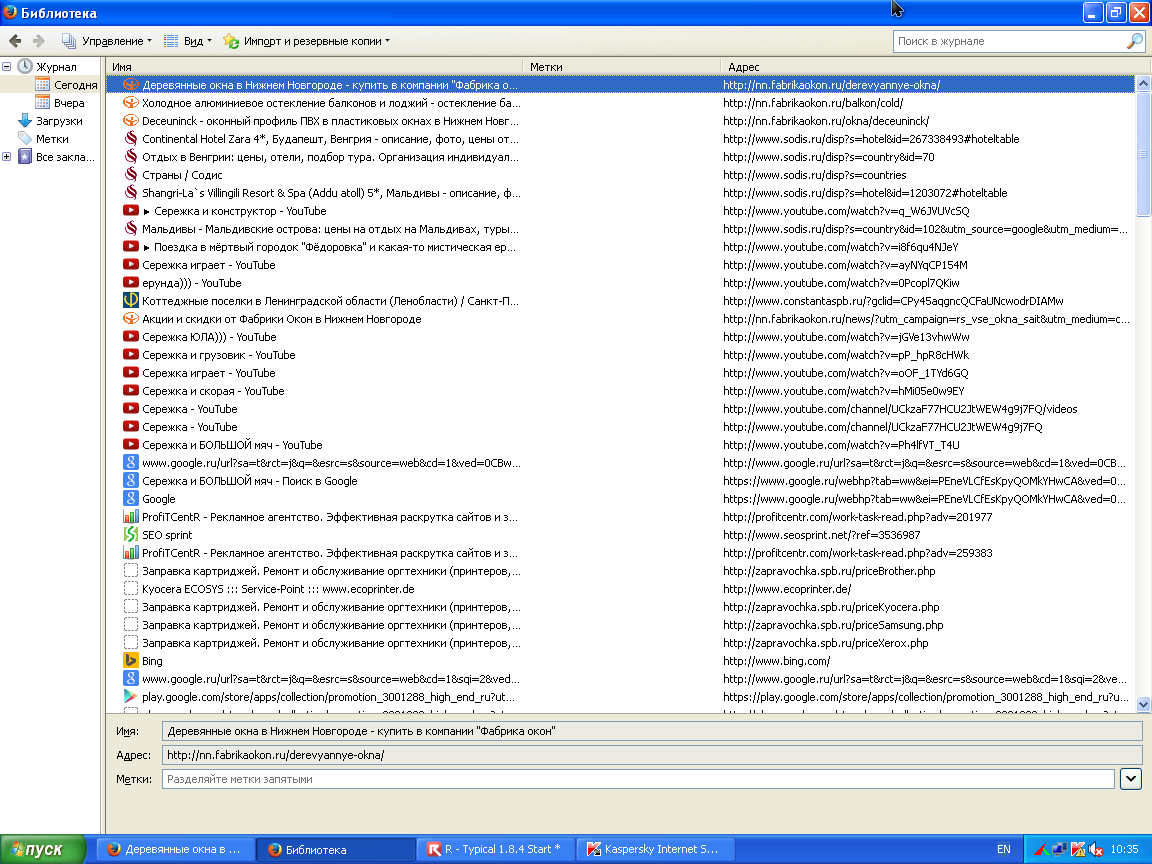
Task: Click address http://zapravochka.spb.ru/priceSamsung.php
Action: (833, 624)
